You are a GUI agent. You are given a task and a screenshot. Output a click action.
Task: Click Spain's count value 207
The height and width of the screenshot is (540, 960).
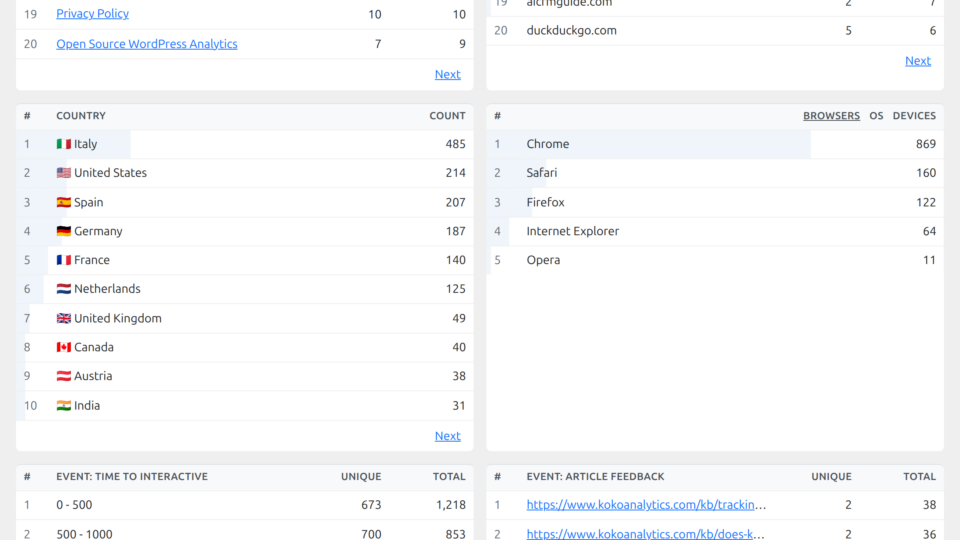(456, 202)
